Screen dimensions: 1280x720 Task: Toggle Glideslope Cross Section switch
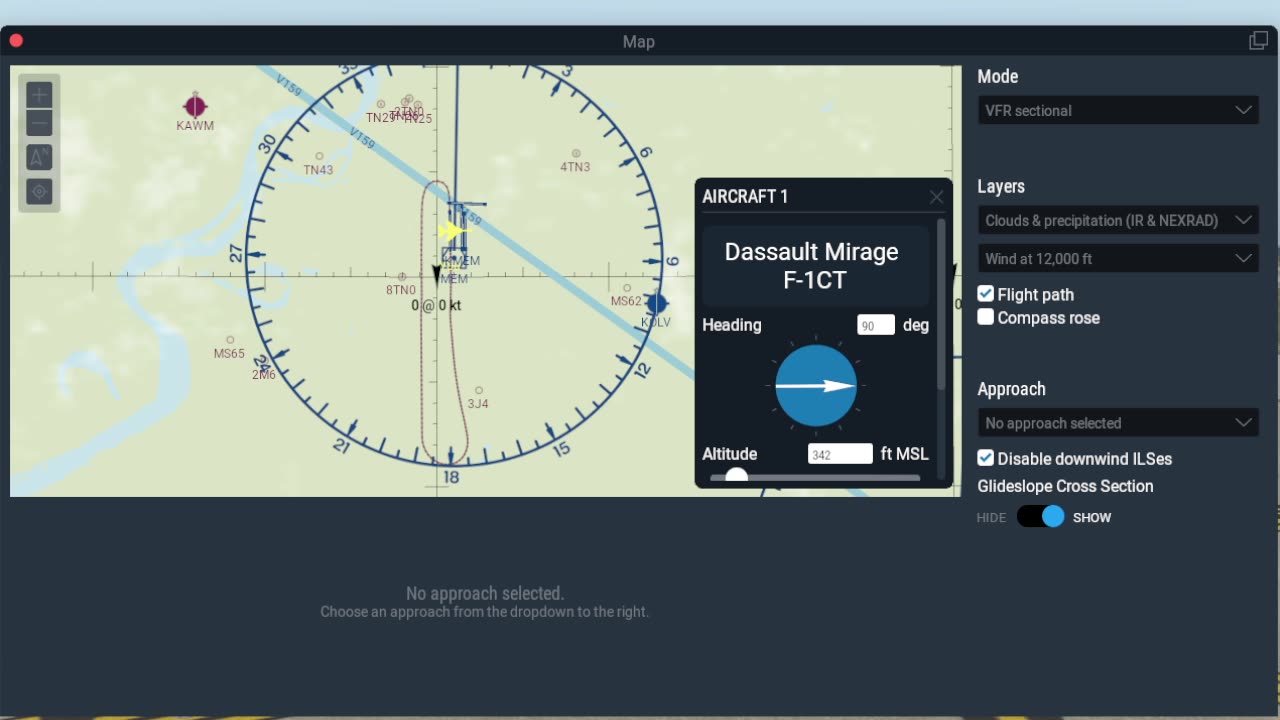click(1041, 517)
